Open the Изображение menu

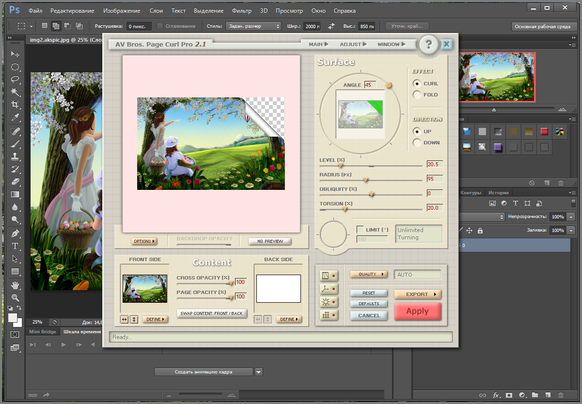[122, 11]
